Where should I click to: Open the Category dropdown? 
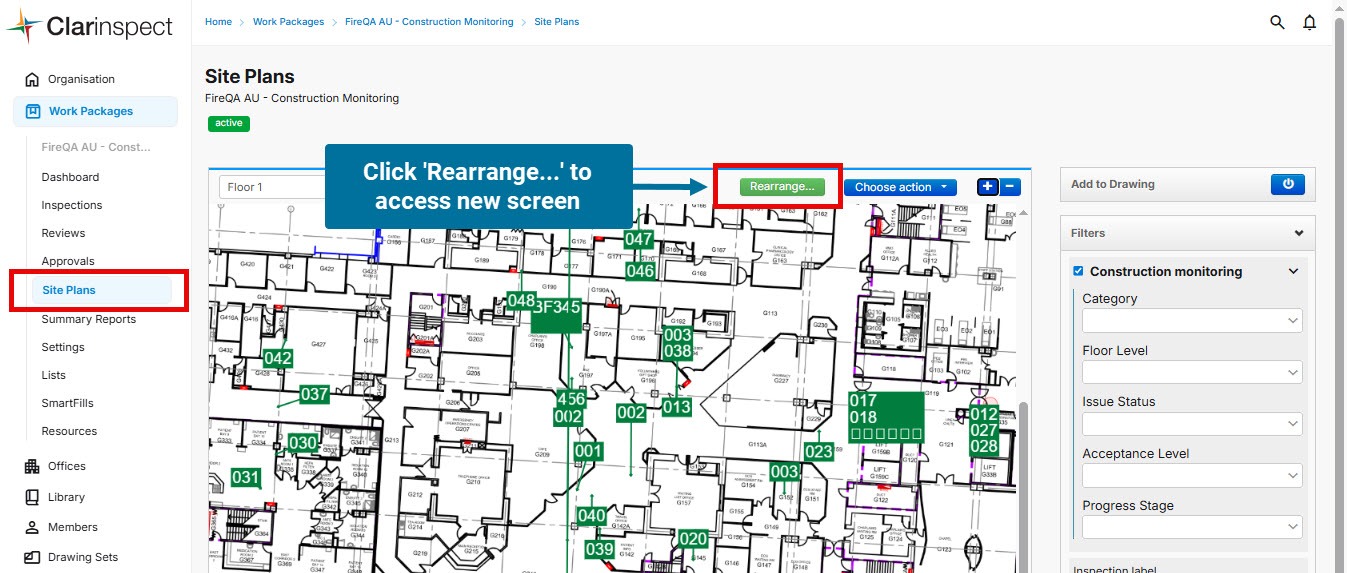tap(1191, 321)
